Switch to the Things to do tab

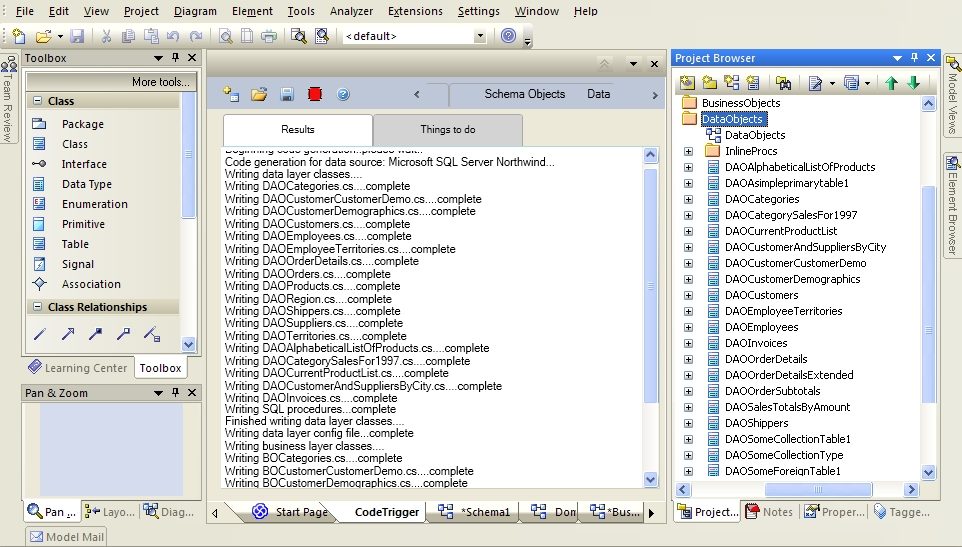[447, 129]
